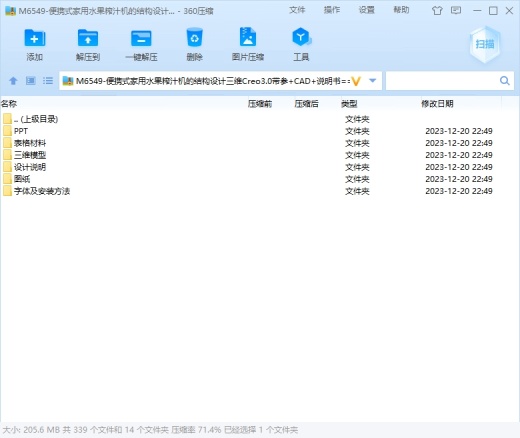The height and width of the screenshot is (438, 520).
Task: Click the 添加 (Add) toolbar icon
Action: pyautogui.click(x=35, y=38)
